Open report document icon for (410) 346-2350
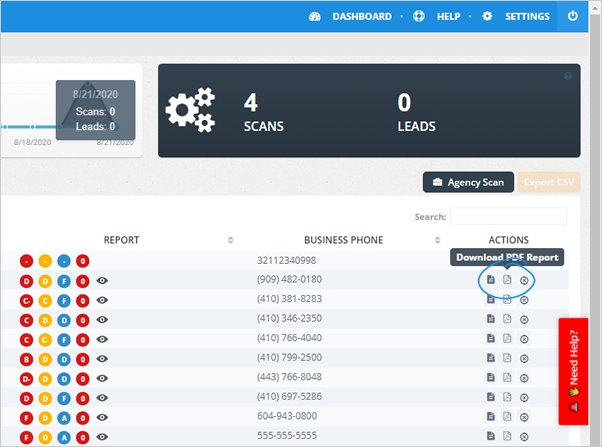The width and height of the screenshot is (602, 447). pos(490,318)
